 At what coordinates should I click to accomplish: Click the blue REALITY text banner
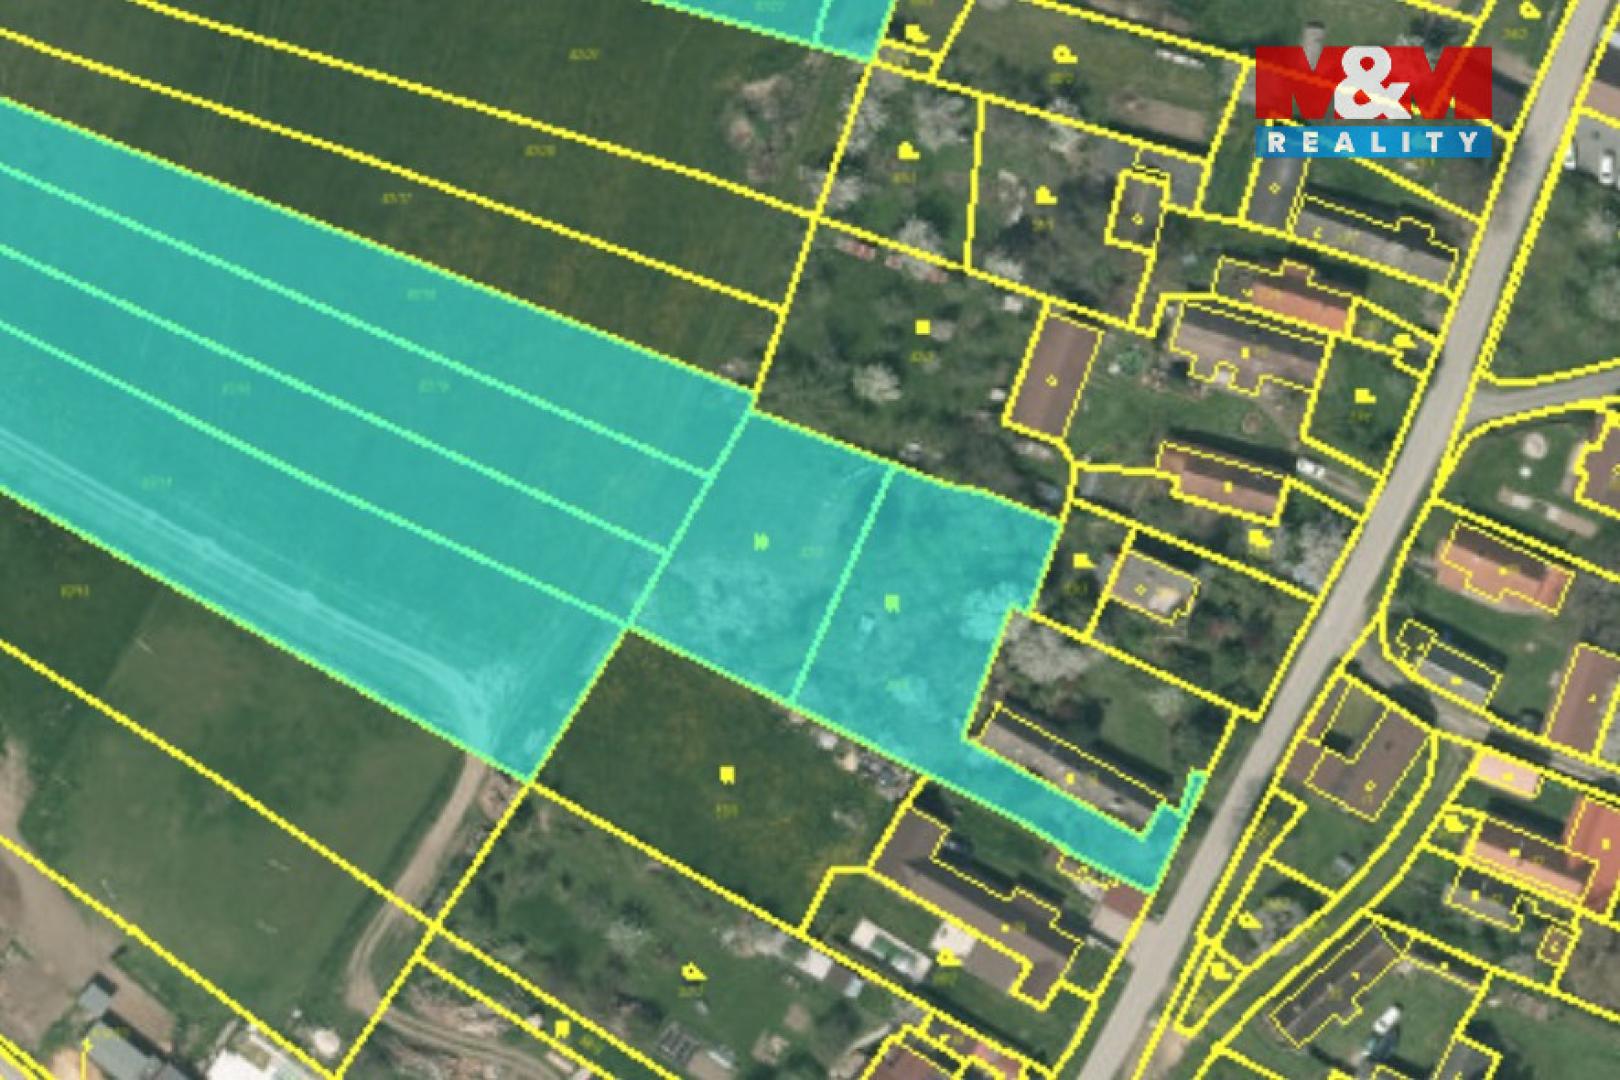(1372, 142)
